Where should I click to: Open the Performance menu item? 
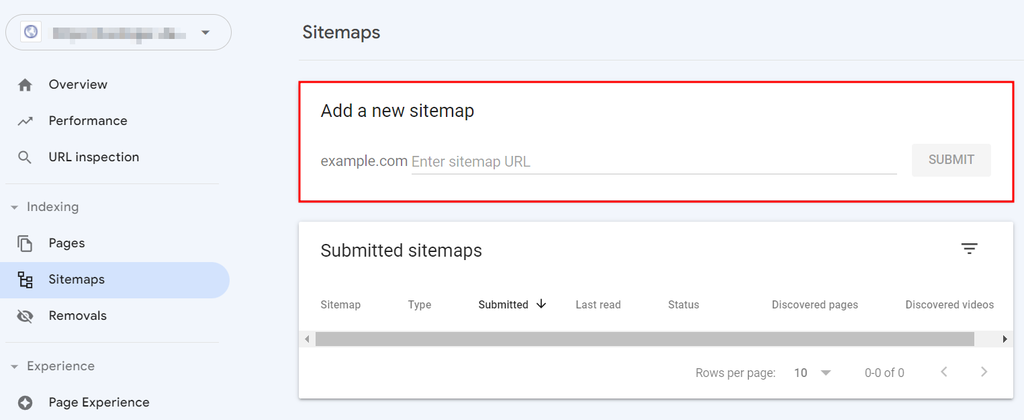[88, 121]
